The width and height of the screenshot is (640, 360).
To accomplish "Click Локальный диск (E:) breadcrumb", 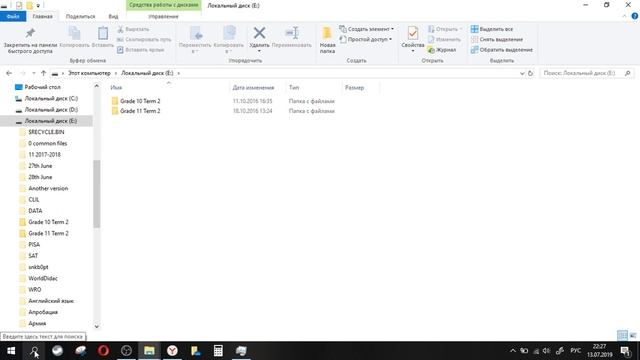I will [x=147, y=73].
